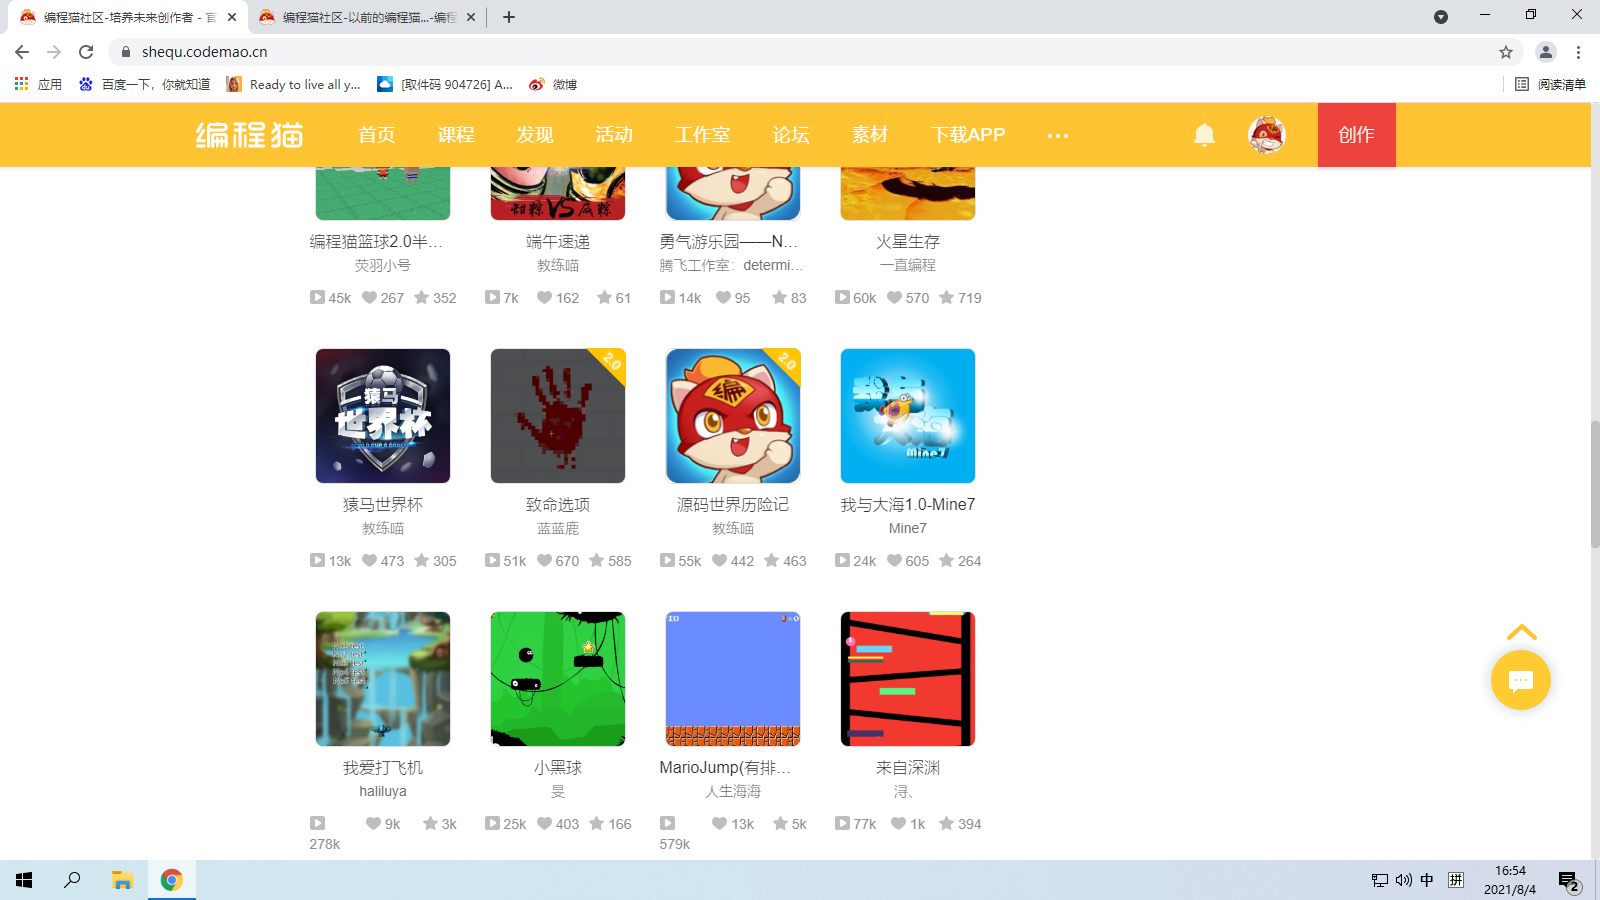1600x900 pixels.
Task: Click the heart icon of 来自深渊
Action: click(898, 823)
